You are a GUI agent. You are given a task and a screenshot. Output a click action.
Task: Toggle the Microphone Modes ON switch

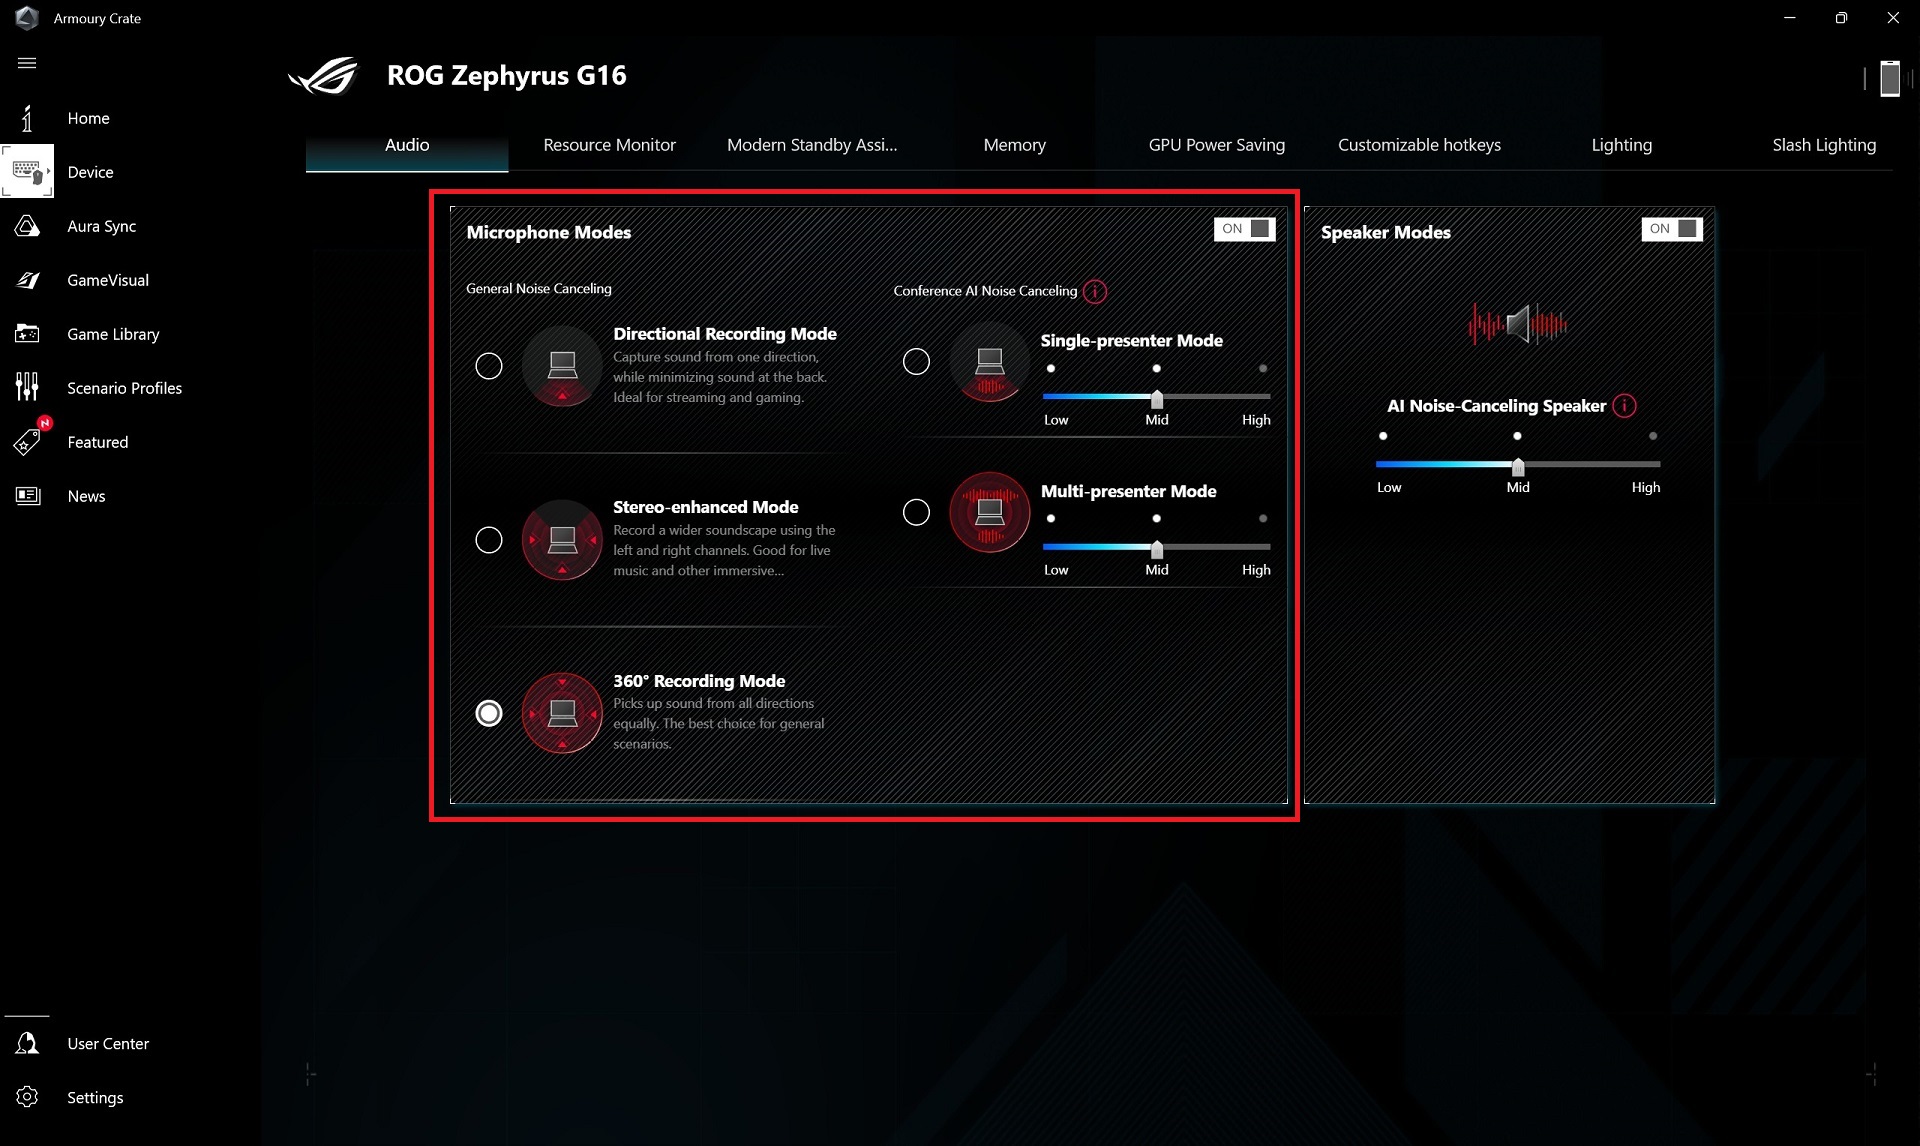pyautogui.click(x=1244, y=229)
